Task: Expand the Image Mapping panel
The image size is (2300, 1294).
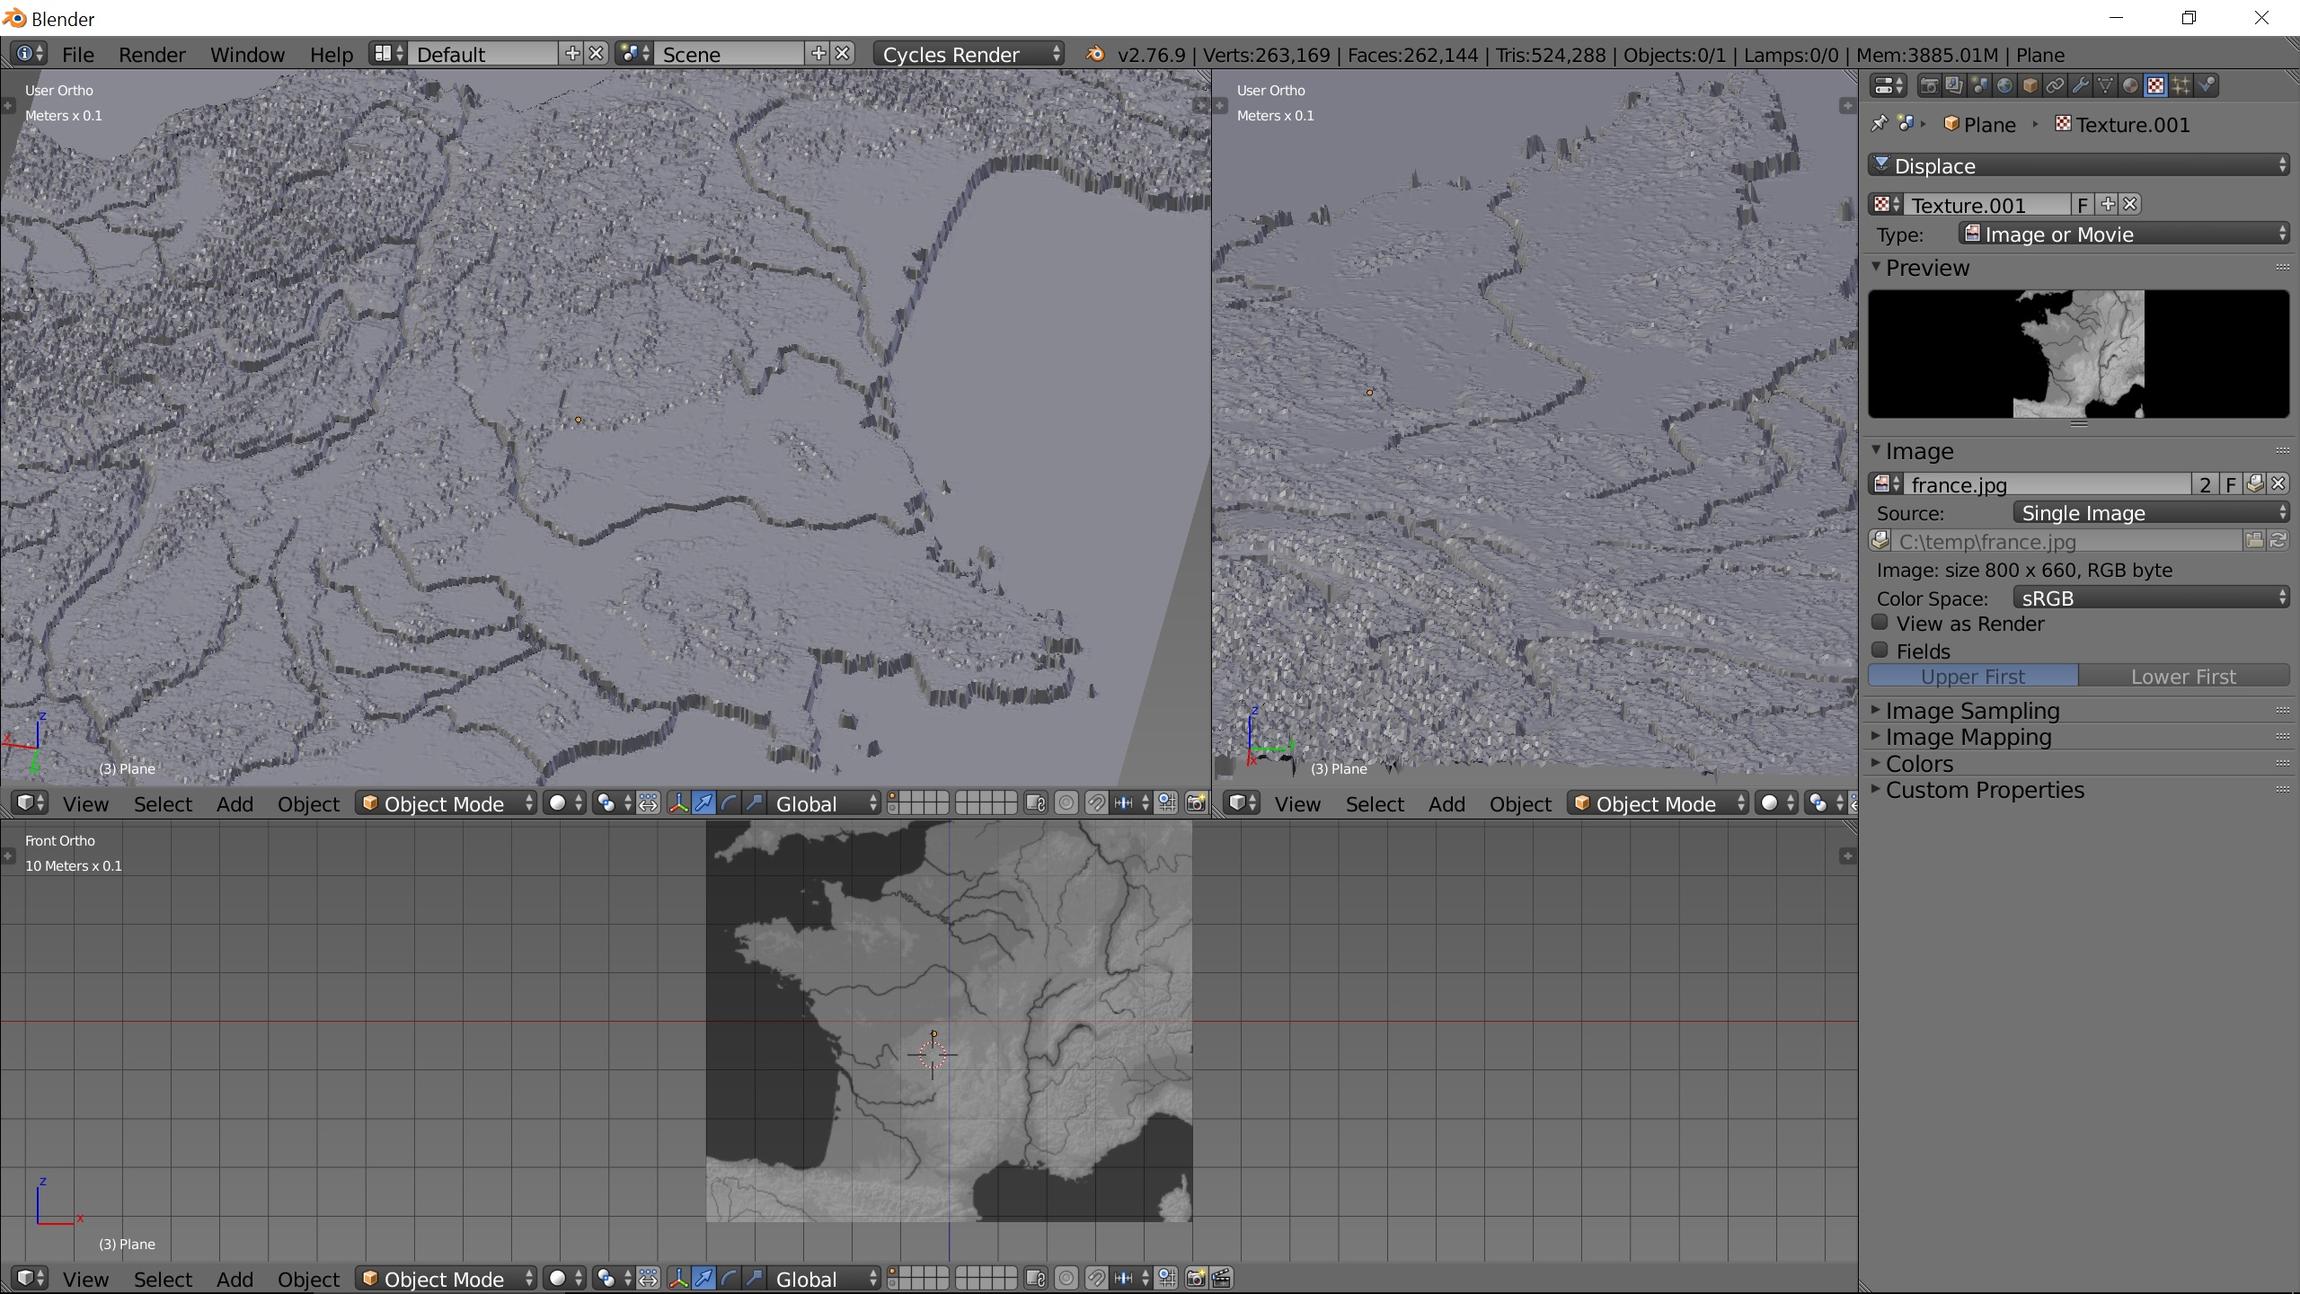Action: (x=1967, y=737)
